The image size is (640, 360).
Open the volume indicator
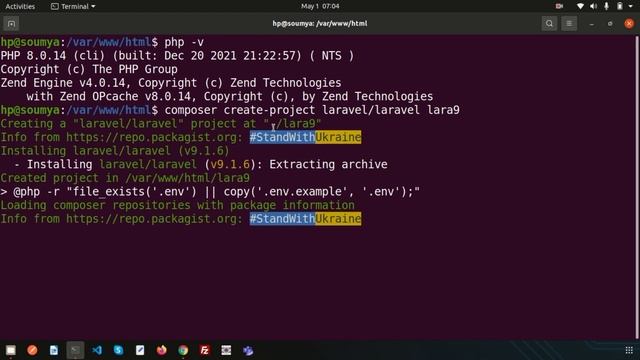(593, 6)
